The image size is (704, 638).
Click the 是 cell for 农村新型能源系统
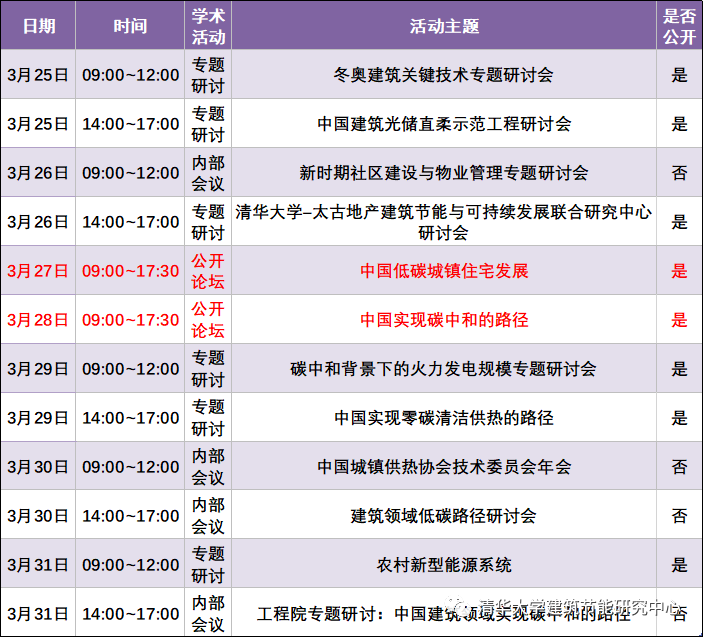679,564
